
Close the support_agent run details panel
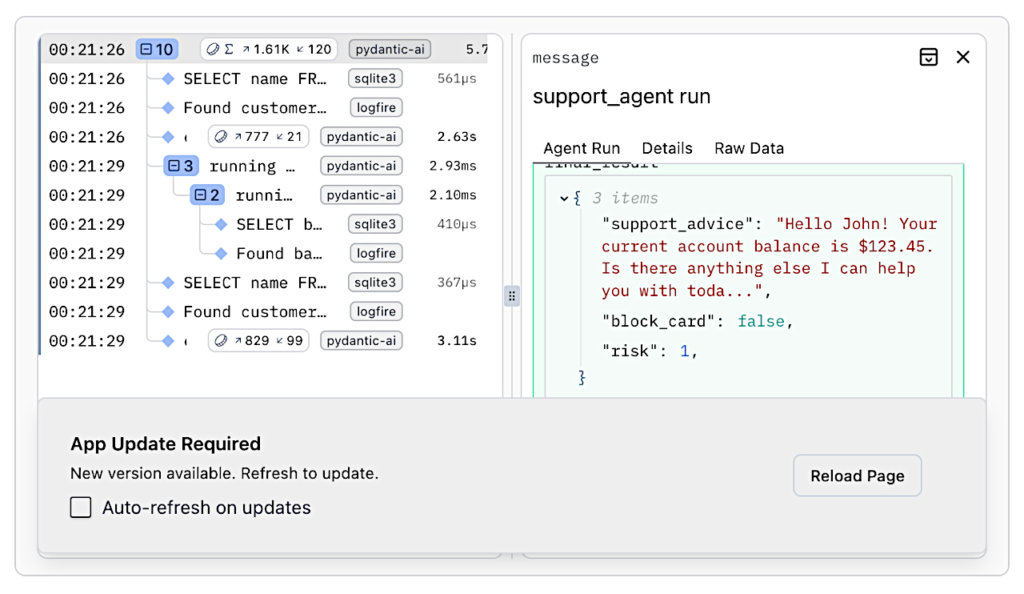[963, 57]
